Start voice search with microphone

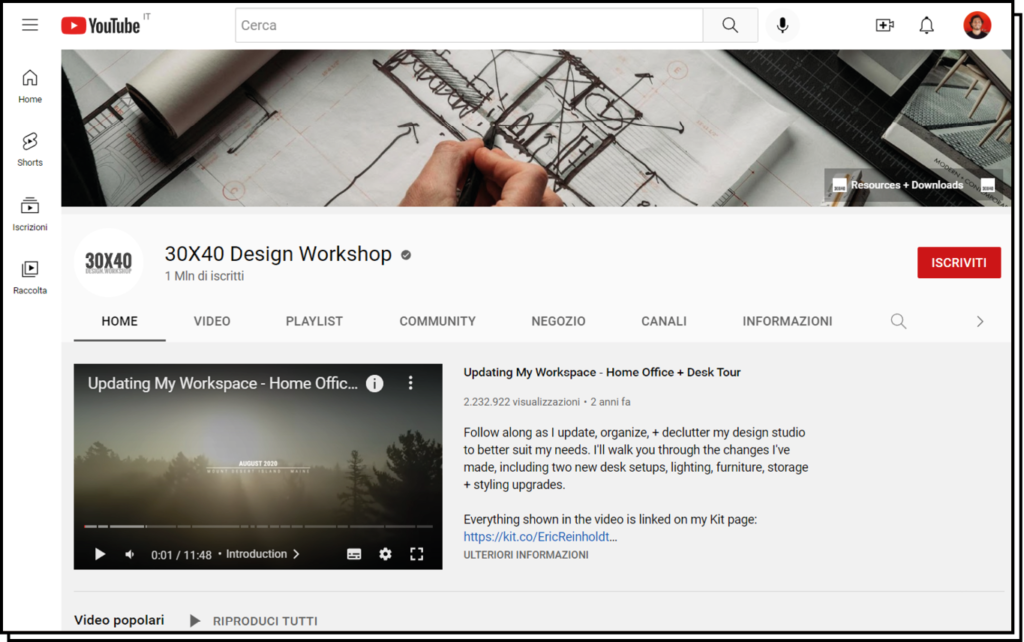coord(782,26)
